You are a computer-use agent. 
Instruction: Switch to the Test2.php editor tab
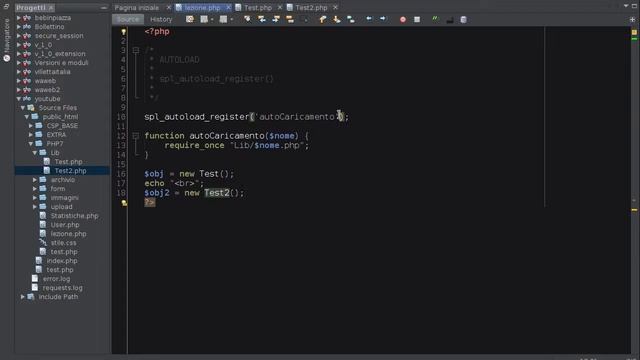click(311, 7)
